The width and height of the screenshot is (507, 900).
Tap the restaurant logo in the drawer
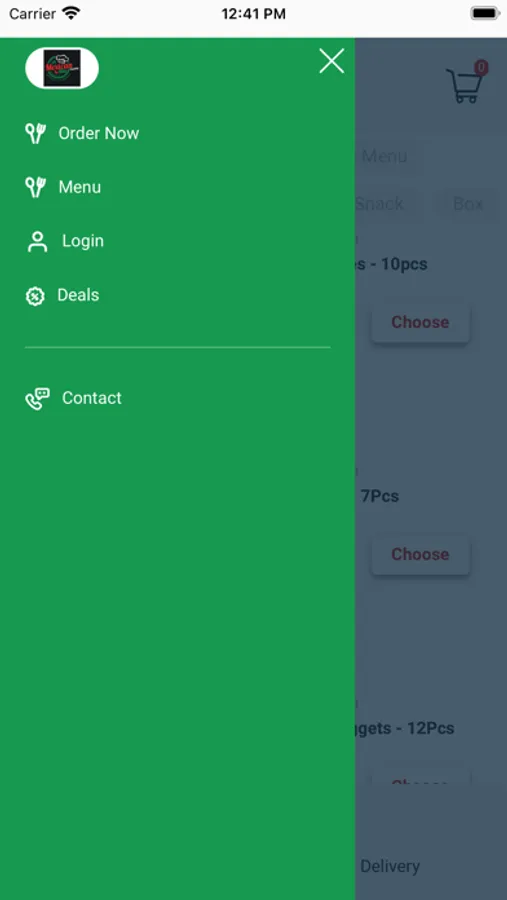[62, 68]
